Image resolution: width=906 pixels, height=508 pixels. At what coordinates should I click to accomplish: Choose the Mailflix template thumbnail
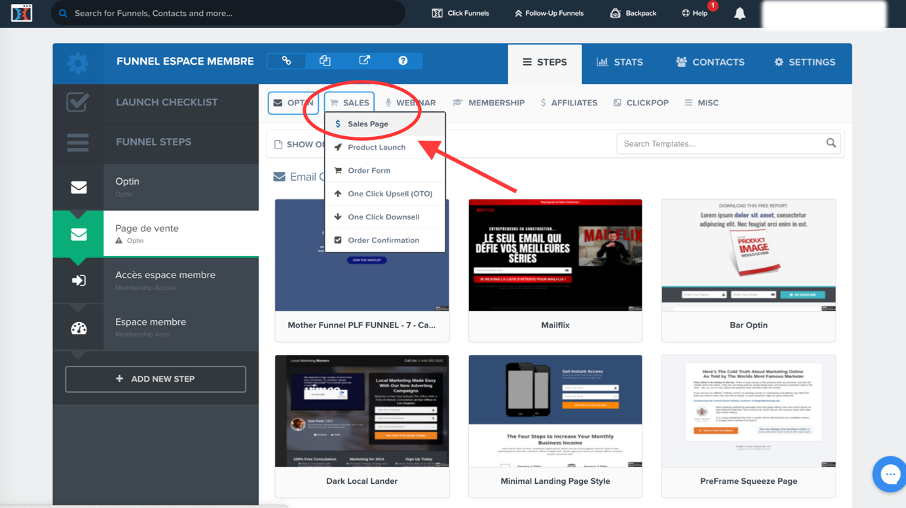(555, 255)
